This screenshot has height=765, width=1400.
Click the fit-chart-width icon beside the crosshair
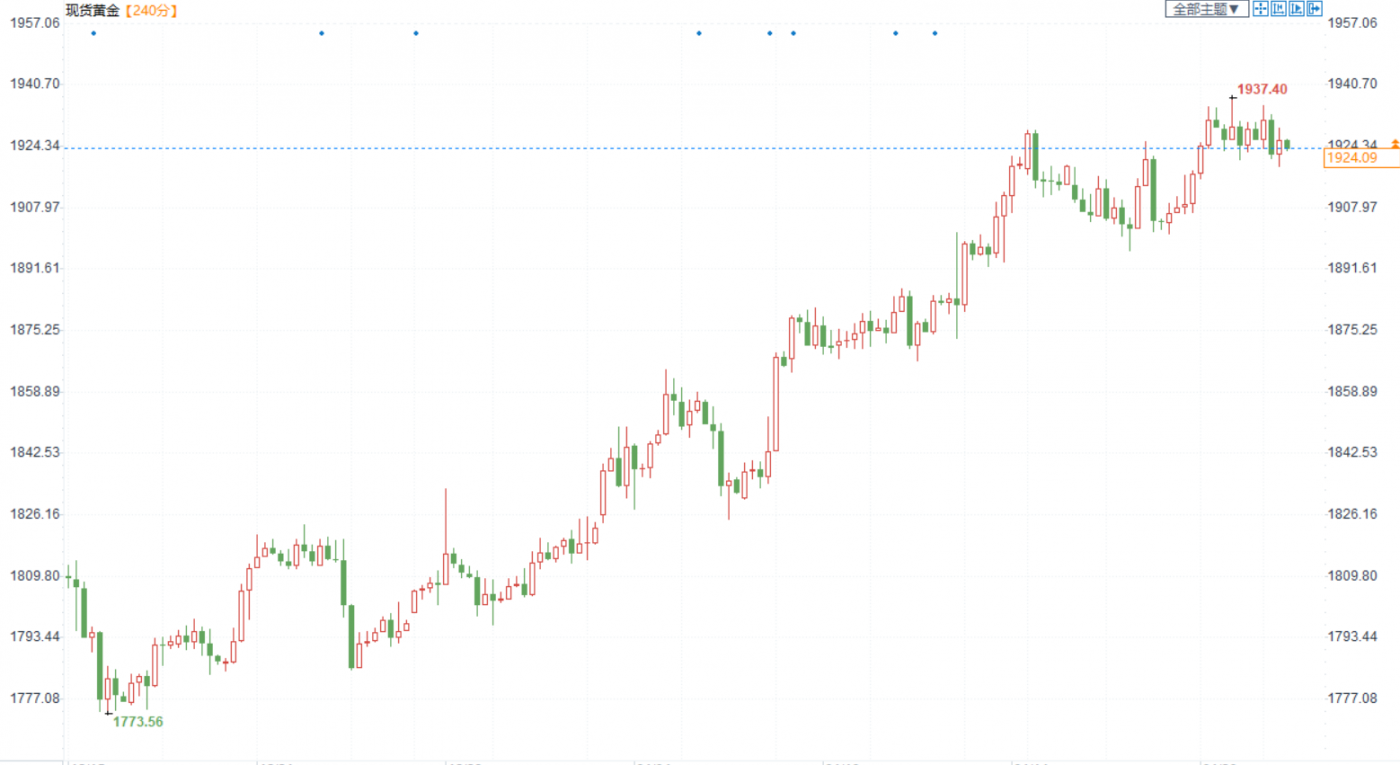point(1279,9)
